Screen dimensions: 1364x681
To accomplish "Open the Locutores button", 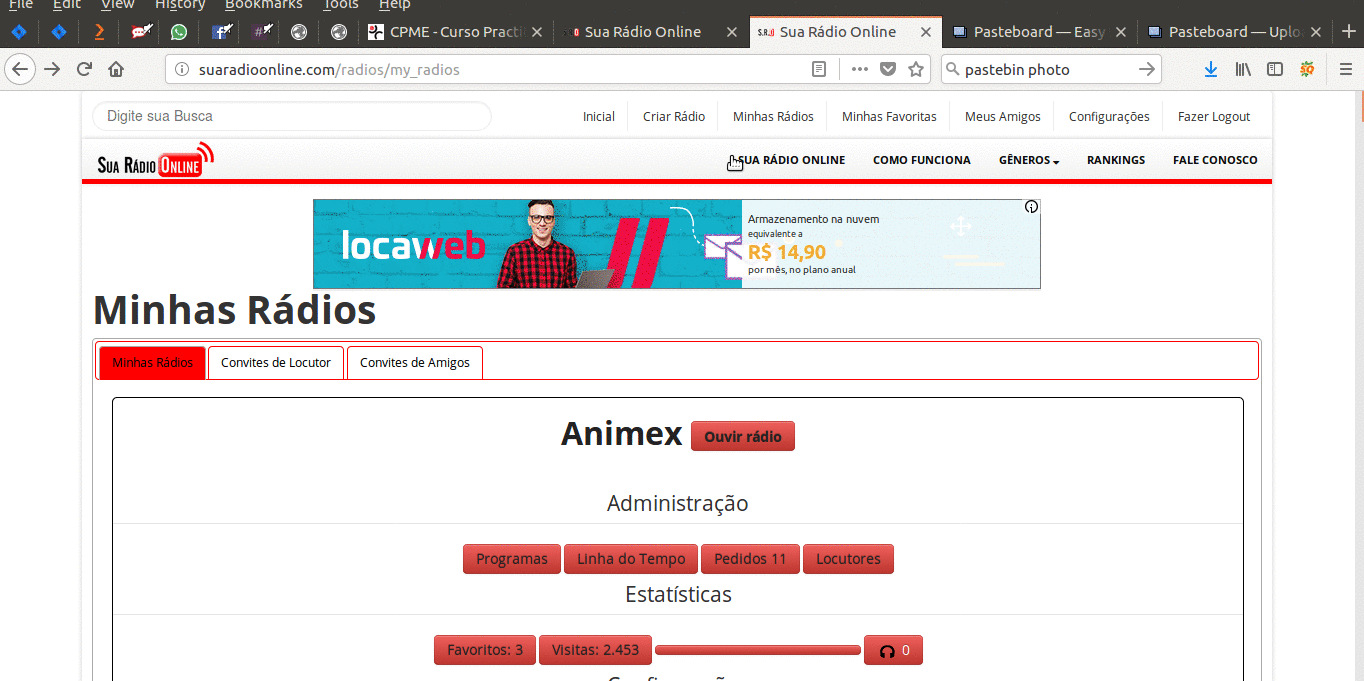I will pos(848,559).
